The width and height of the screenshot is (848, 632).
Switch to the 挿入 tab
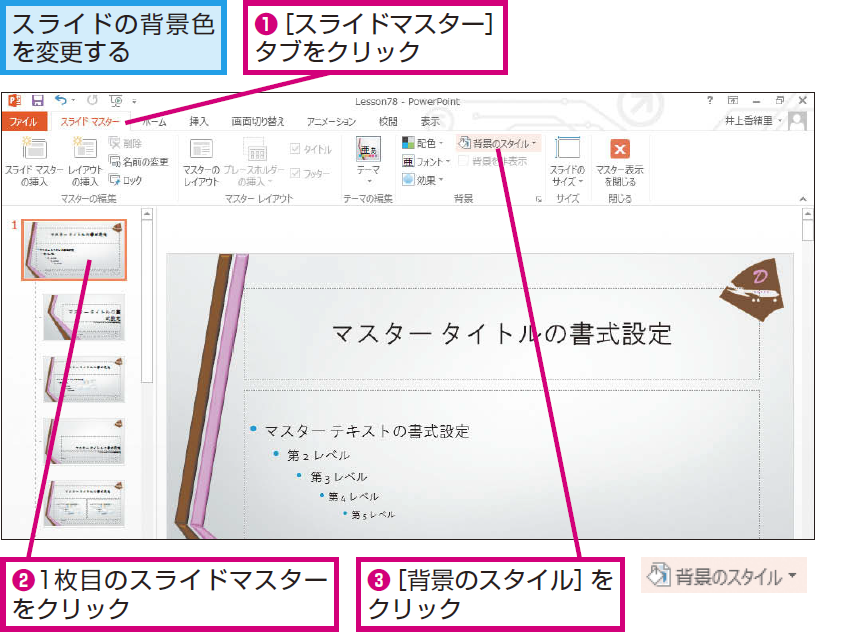pos(198,122)
